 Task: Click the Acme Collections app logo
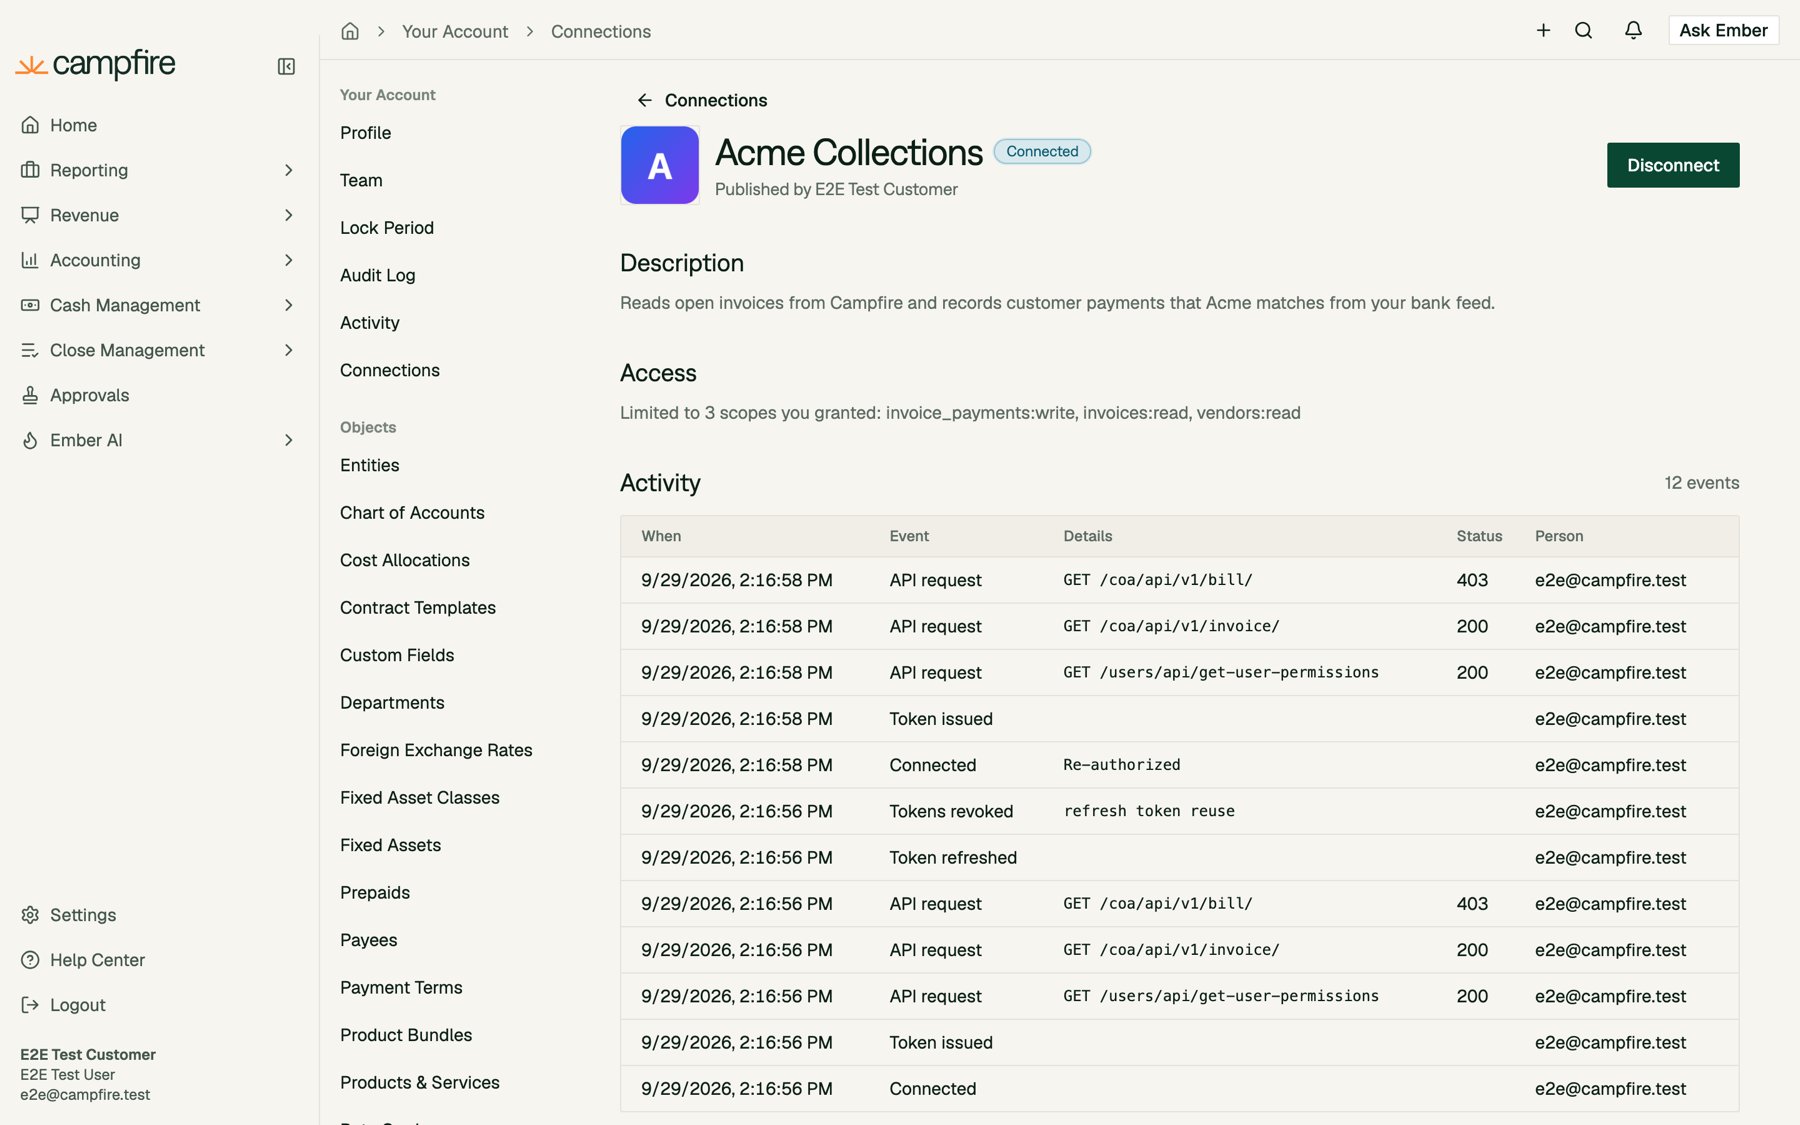(660, 165)
